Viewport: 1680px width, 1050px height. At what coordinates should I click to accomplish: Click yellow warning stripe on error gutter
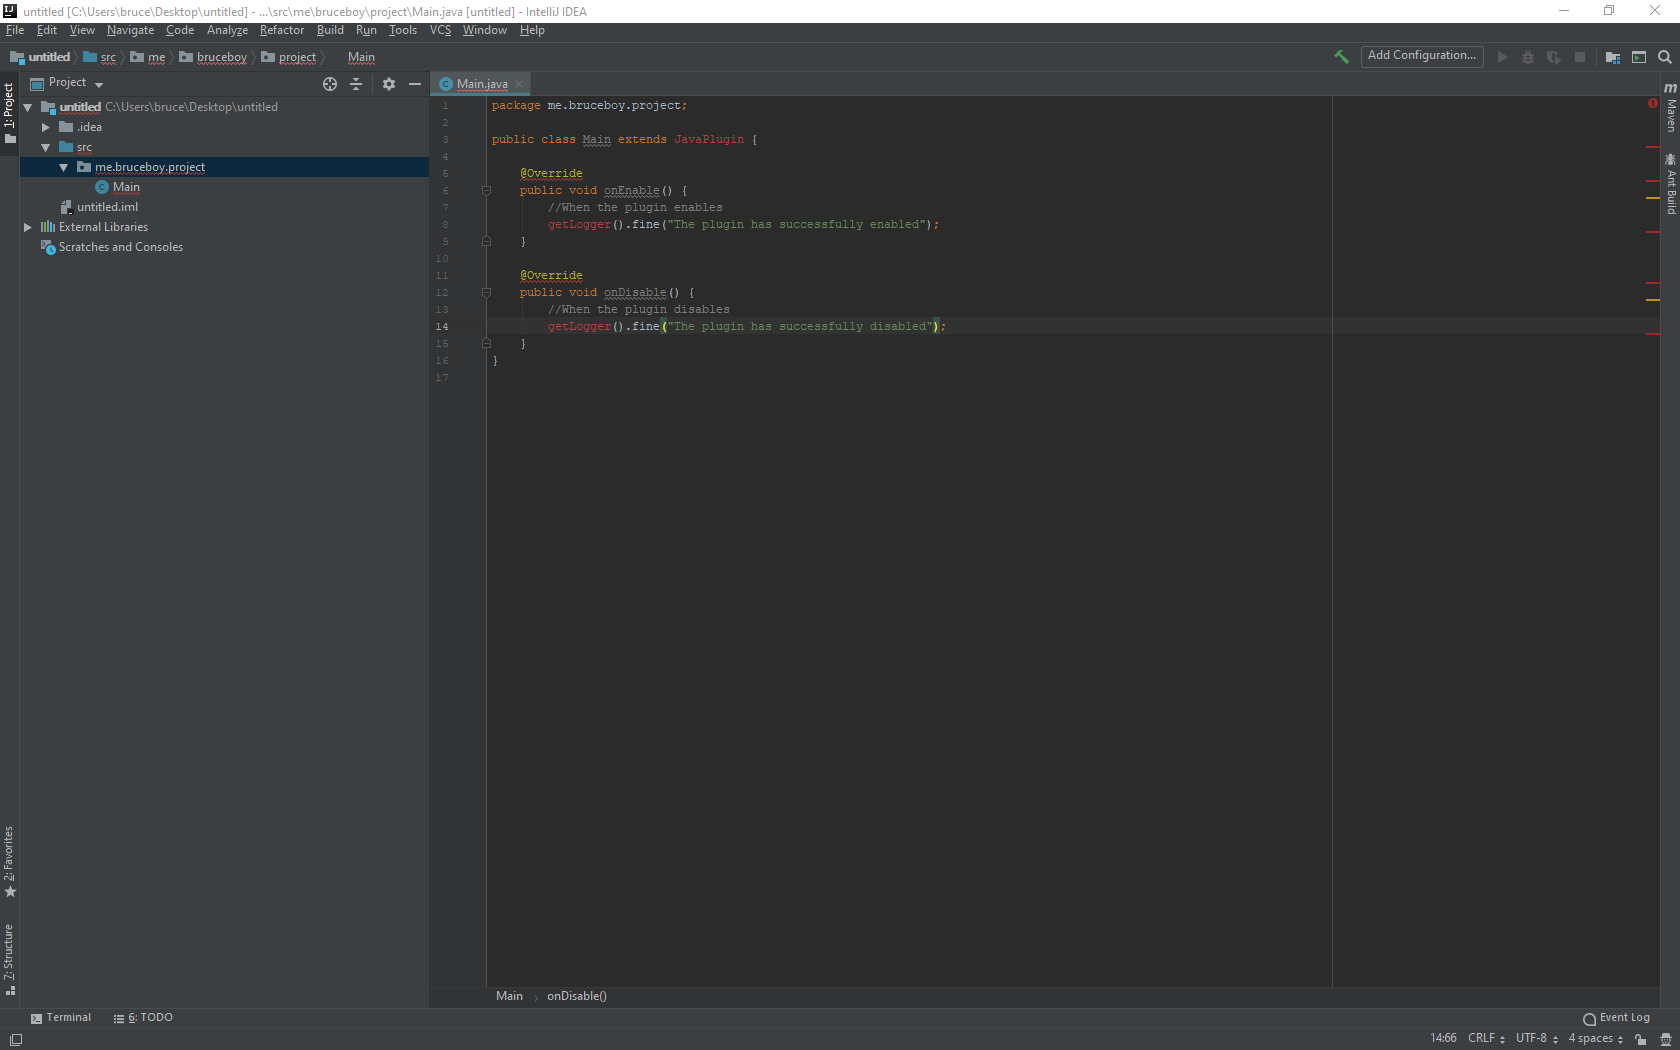1652,198
